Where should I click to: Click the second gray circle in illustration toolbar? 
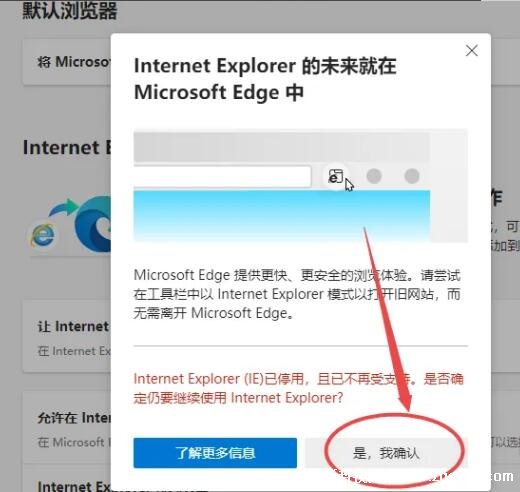coord(412,176)
